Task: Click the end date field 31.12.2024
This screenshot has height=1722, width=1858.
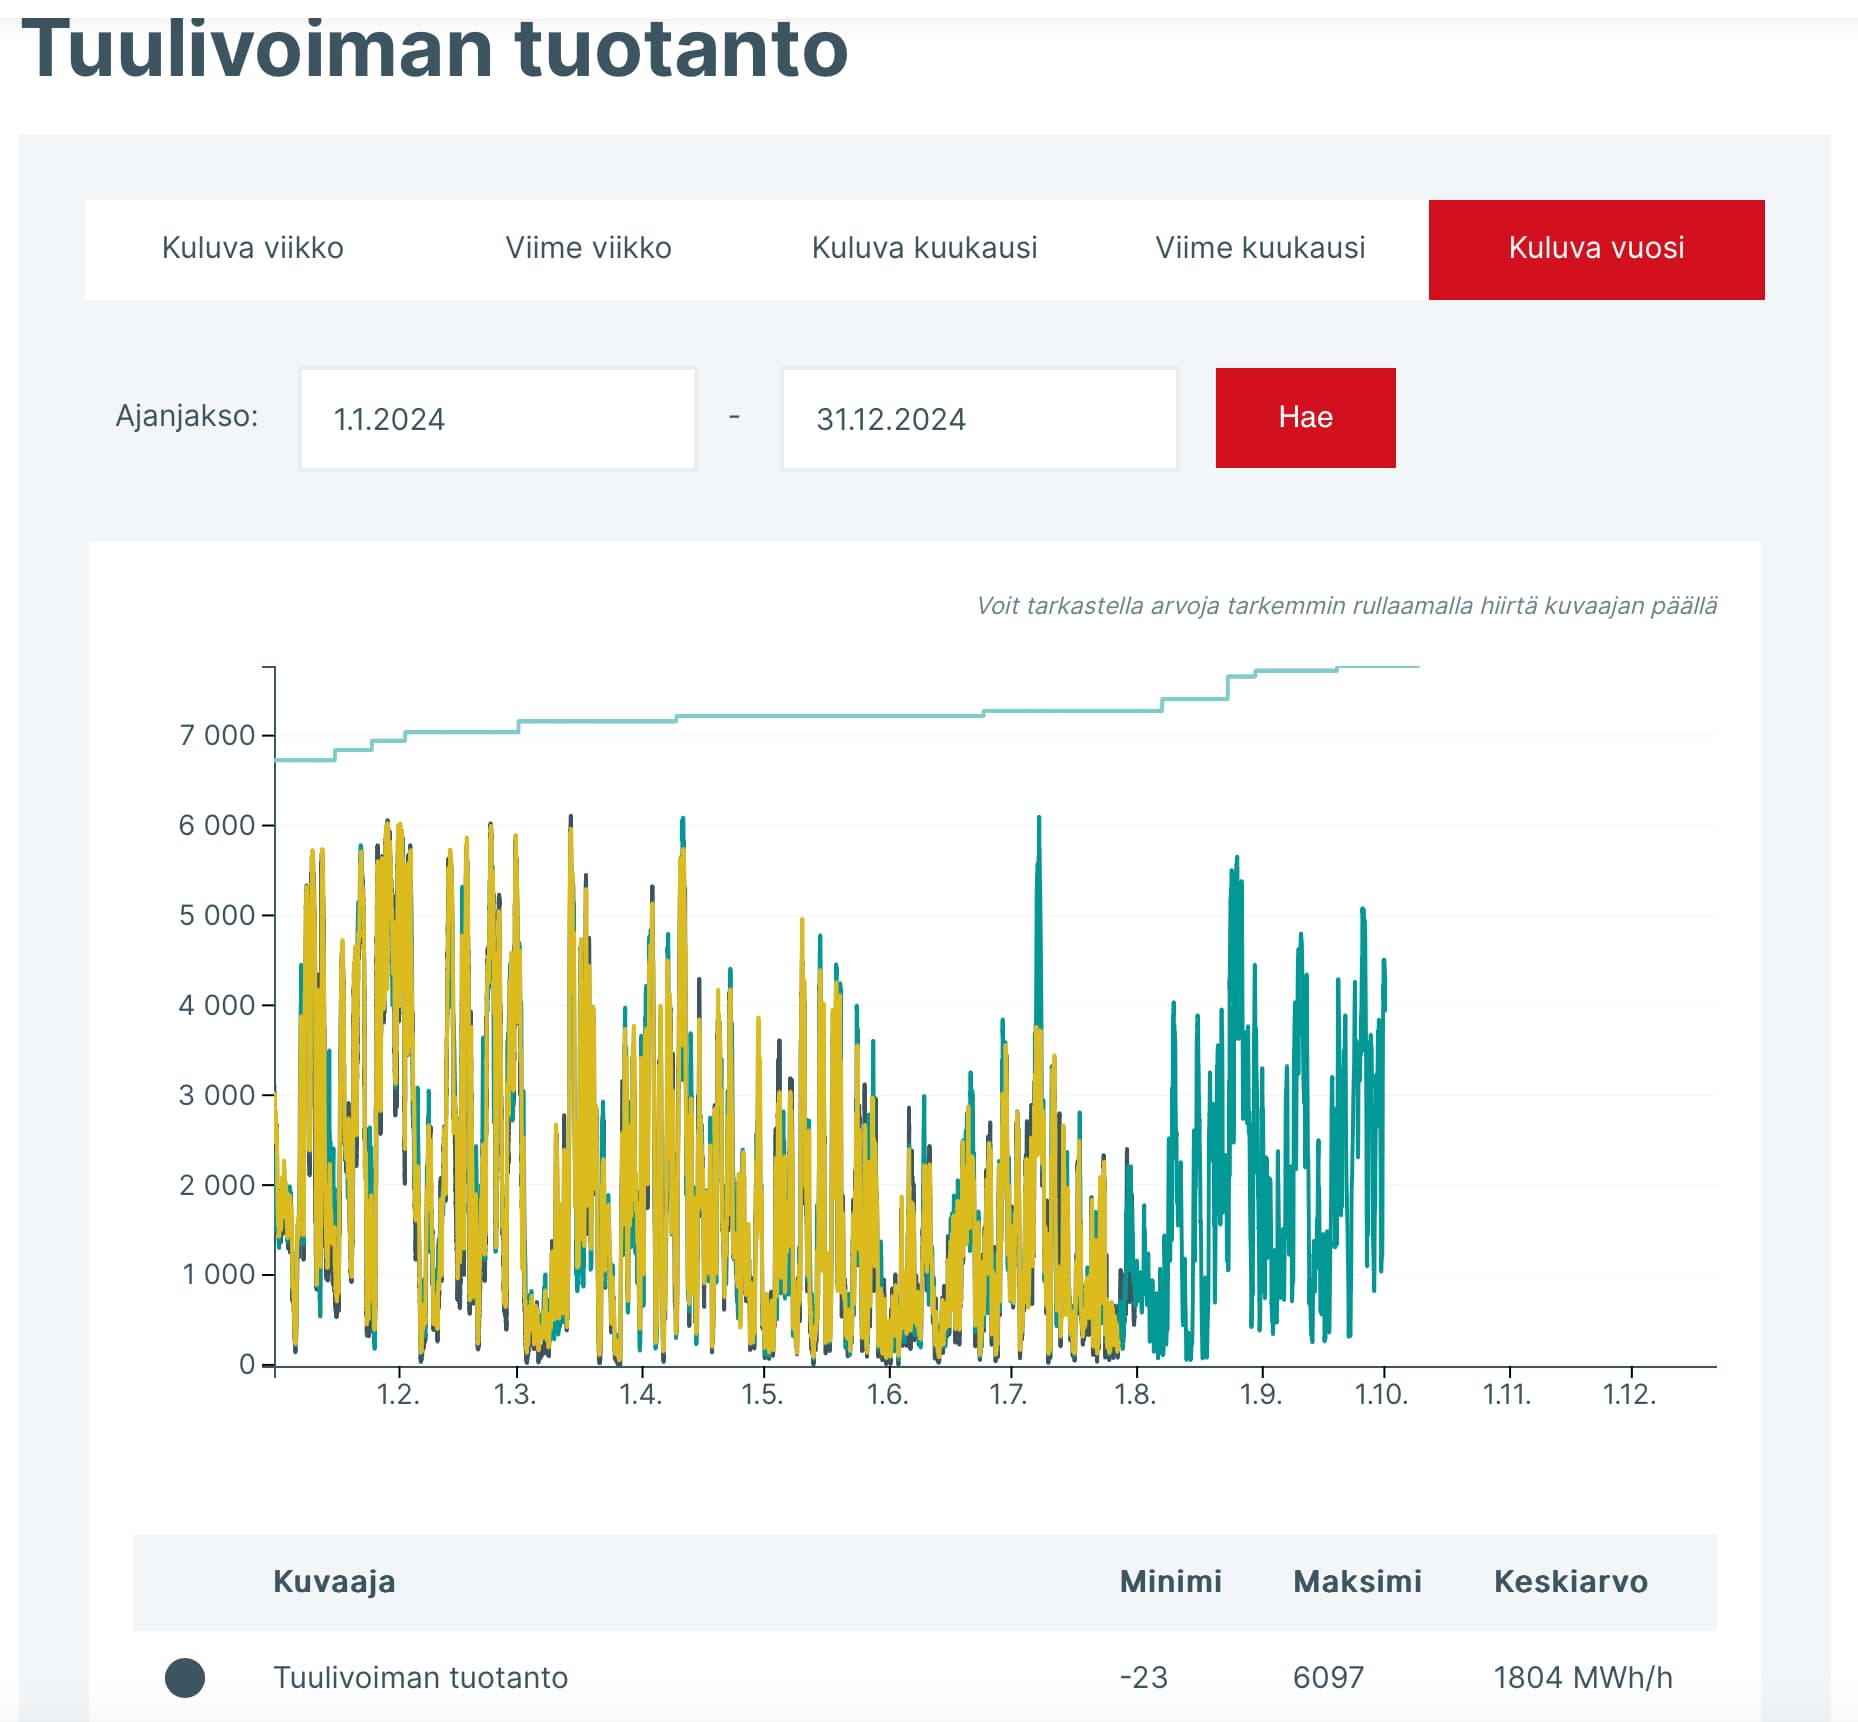Action: coord(979,419)
